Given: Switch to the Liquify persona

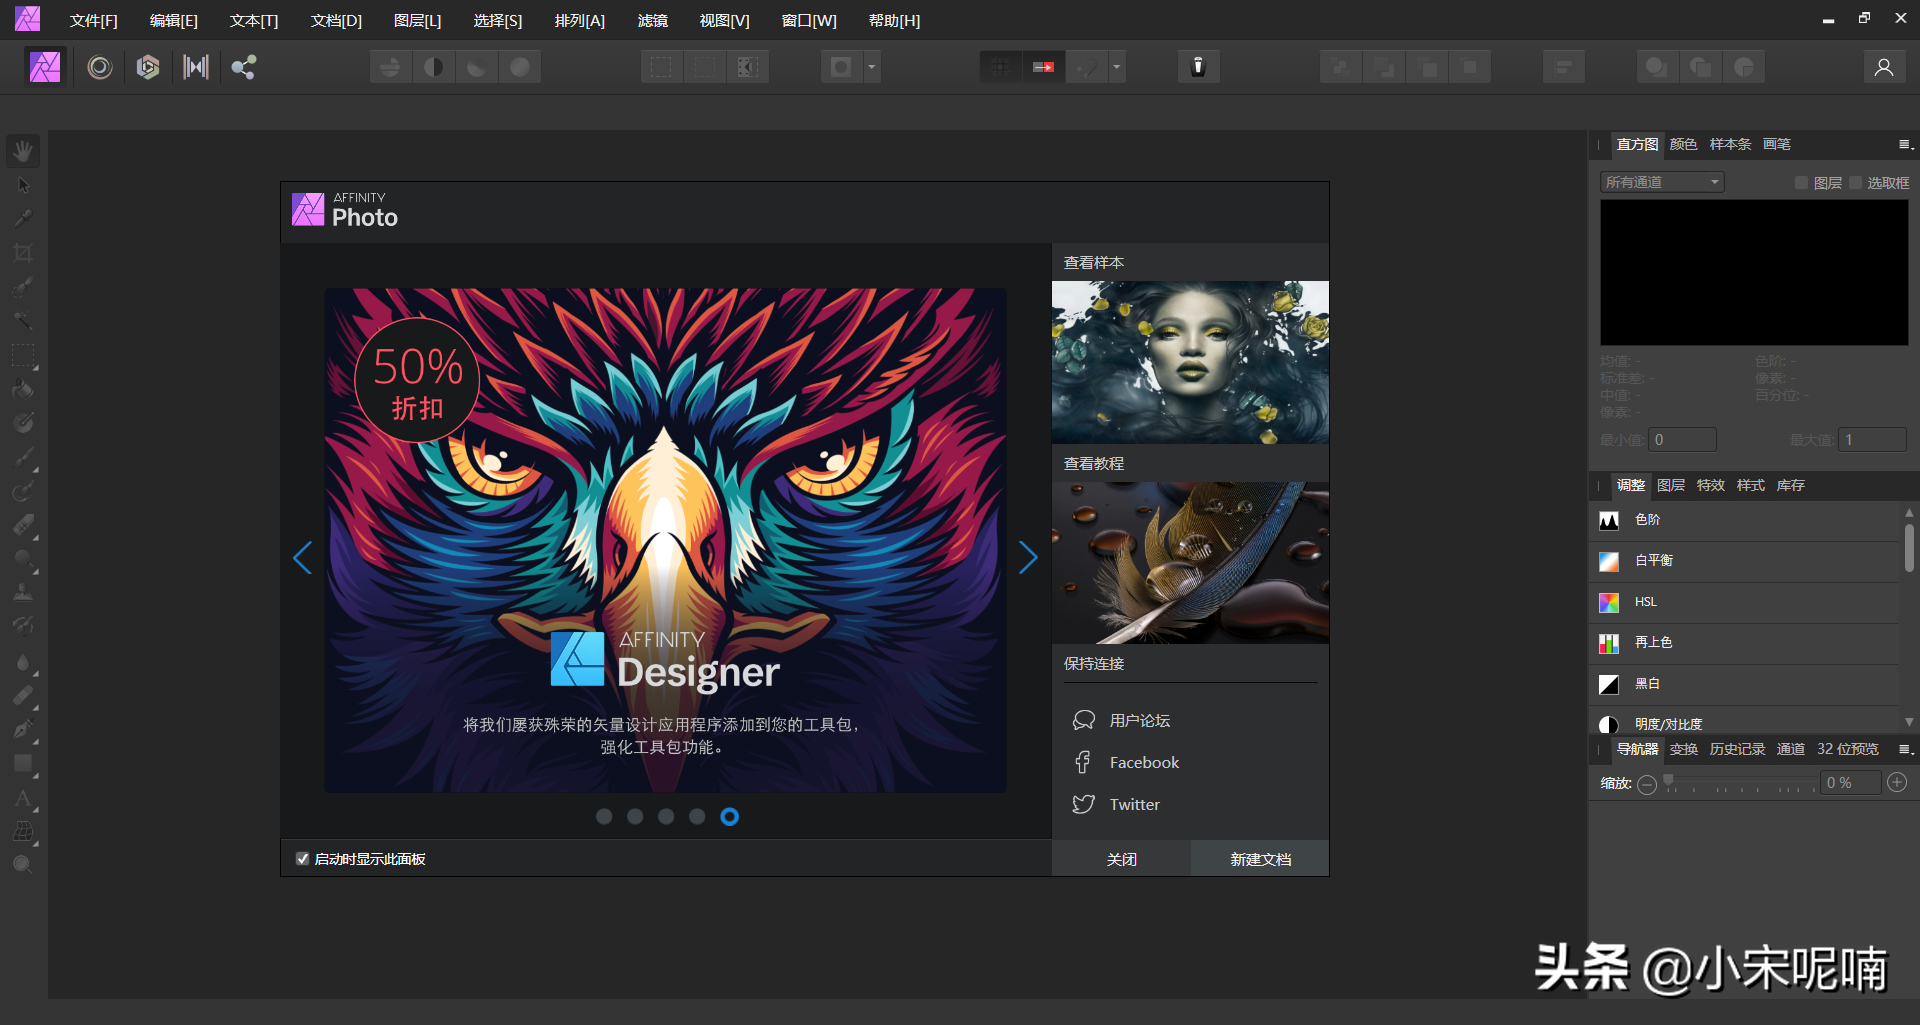Looking at the screenshot, I should pos(99,67).
